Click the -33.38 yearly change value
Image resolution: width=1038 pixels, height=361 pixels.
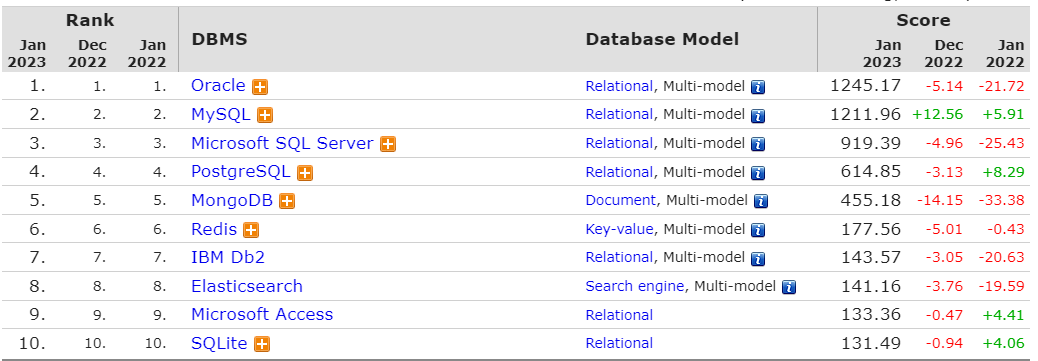[1001, 200]
